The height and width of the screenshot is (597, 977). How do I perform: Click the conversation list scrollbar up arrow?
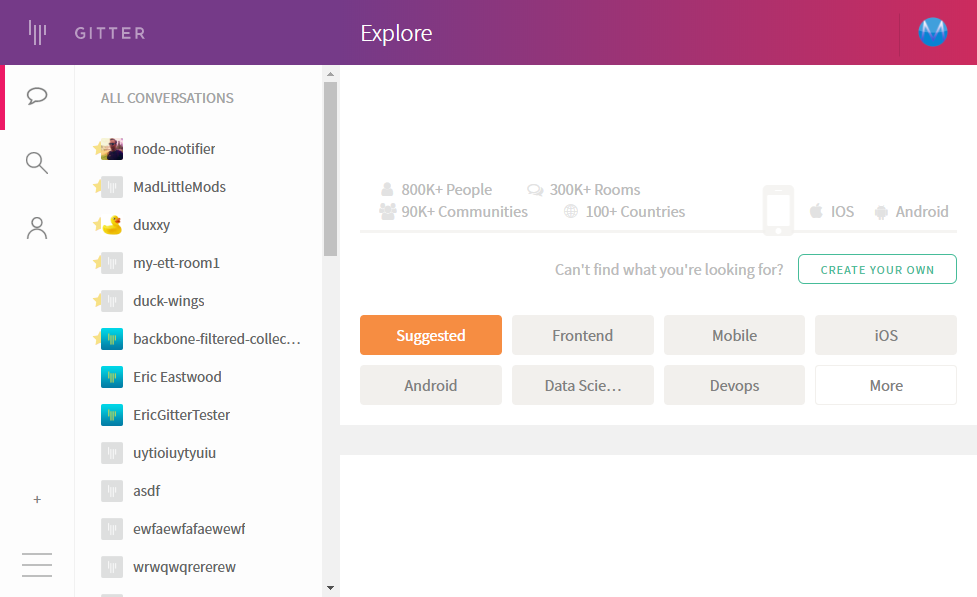click(330, 74)
